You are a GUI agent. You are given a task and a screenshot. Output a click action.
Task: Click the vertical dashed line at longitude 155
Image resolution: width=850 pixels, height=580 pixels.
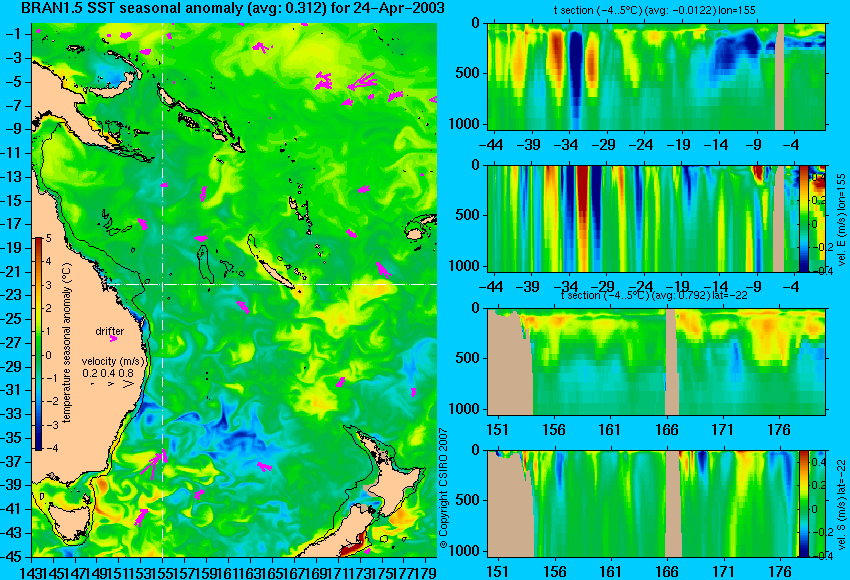click(x=162, y=290)
